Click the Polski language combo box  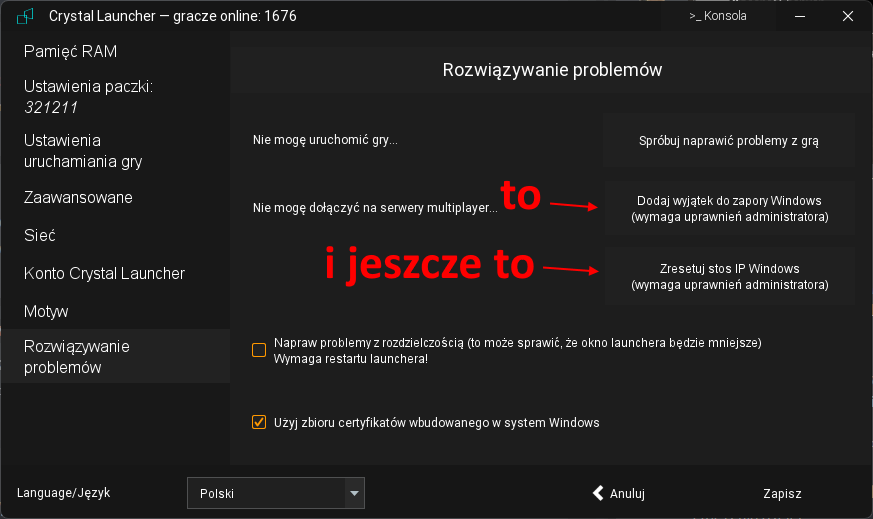click(265, 493)
